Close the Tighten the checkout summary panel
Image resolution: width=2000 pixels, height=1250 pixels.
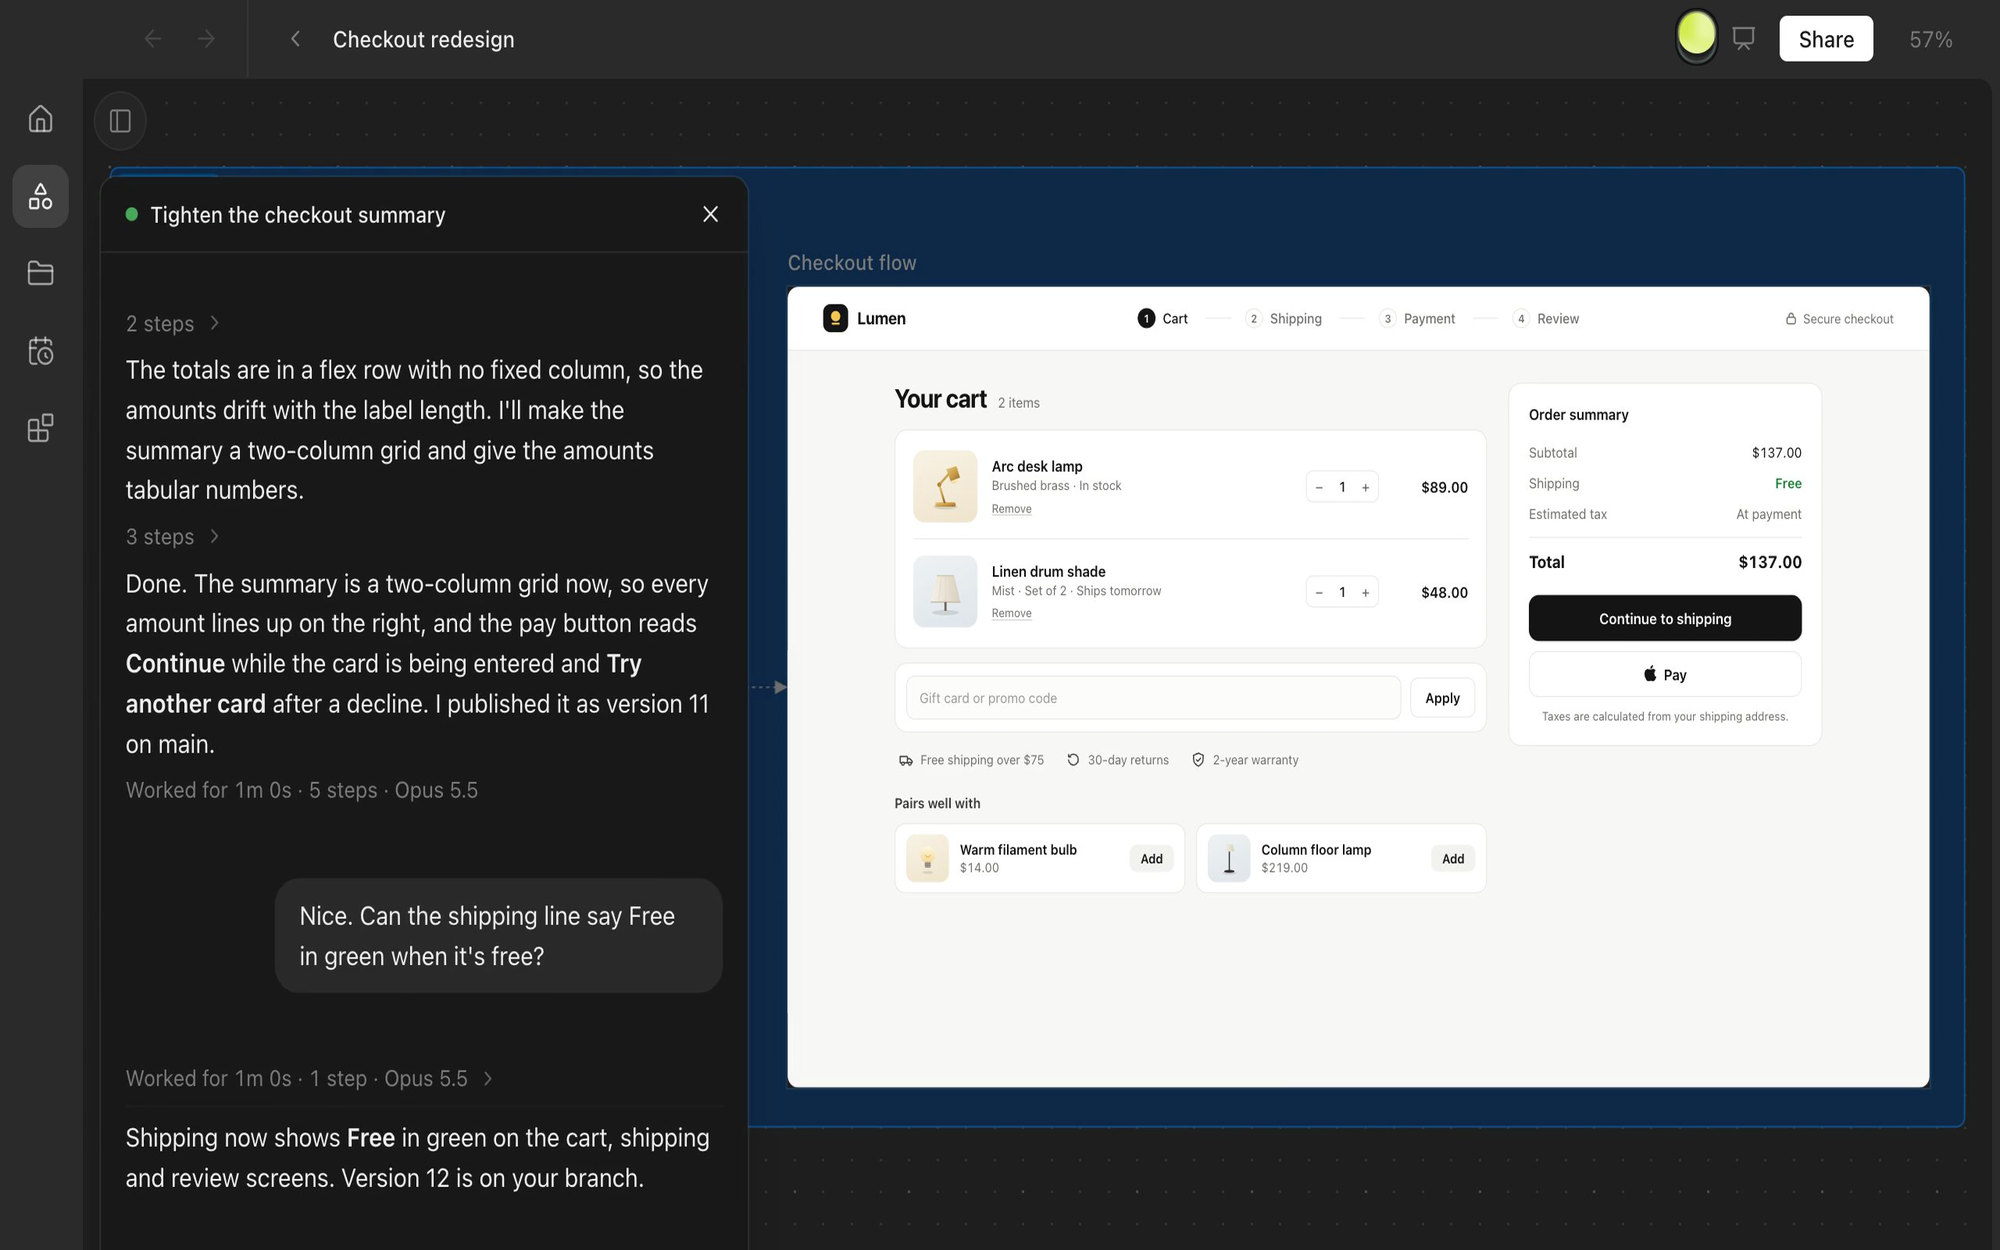[710, 214]
